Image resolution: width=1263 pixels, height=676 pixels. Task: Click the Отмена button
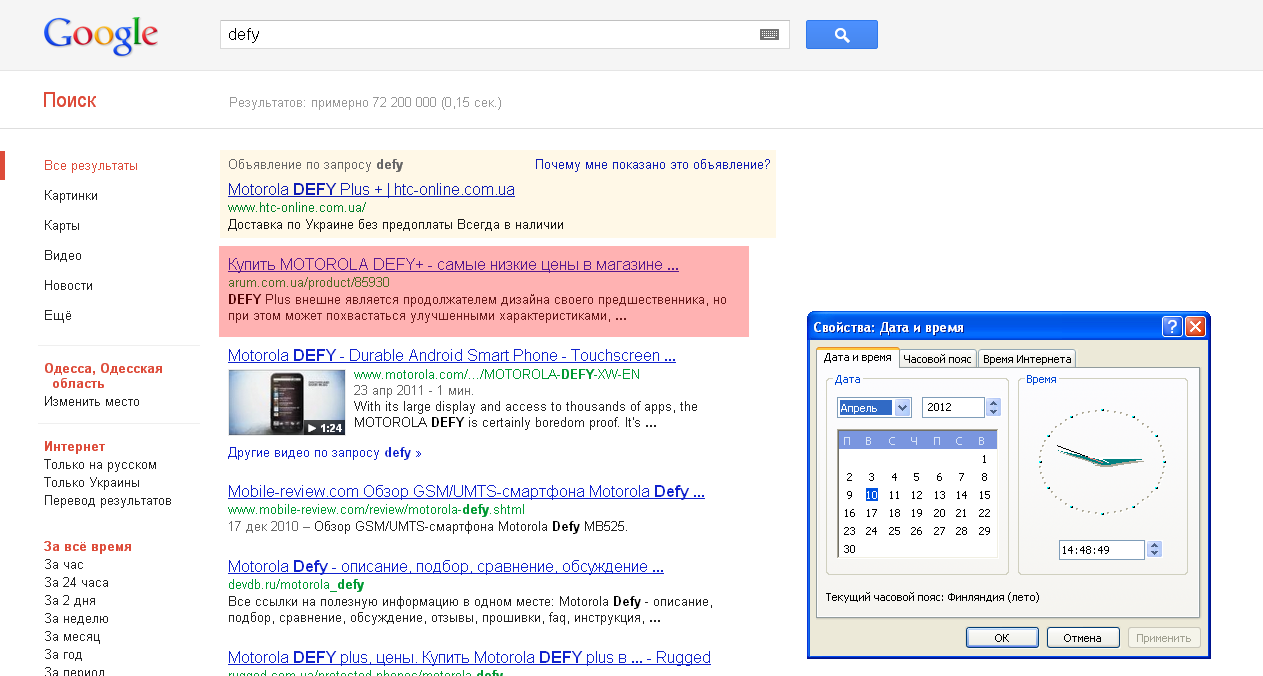1083,638
